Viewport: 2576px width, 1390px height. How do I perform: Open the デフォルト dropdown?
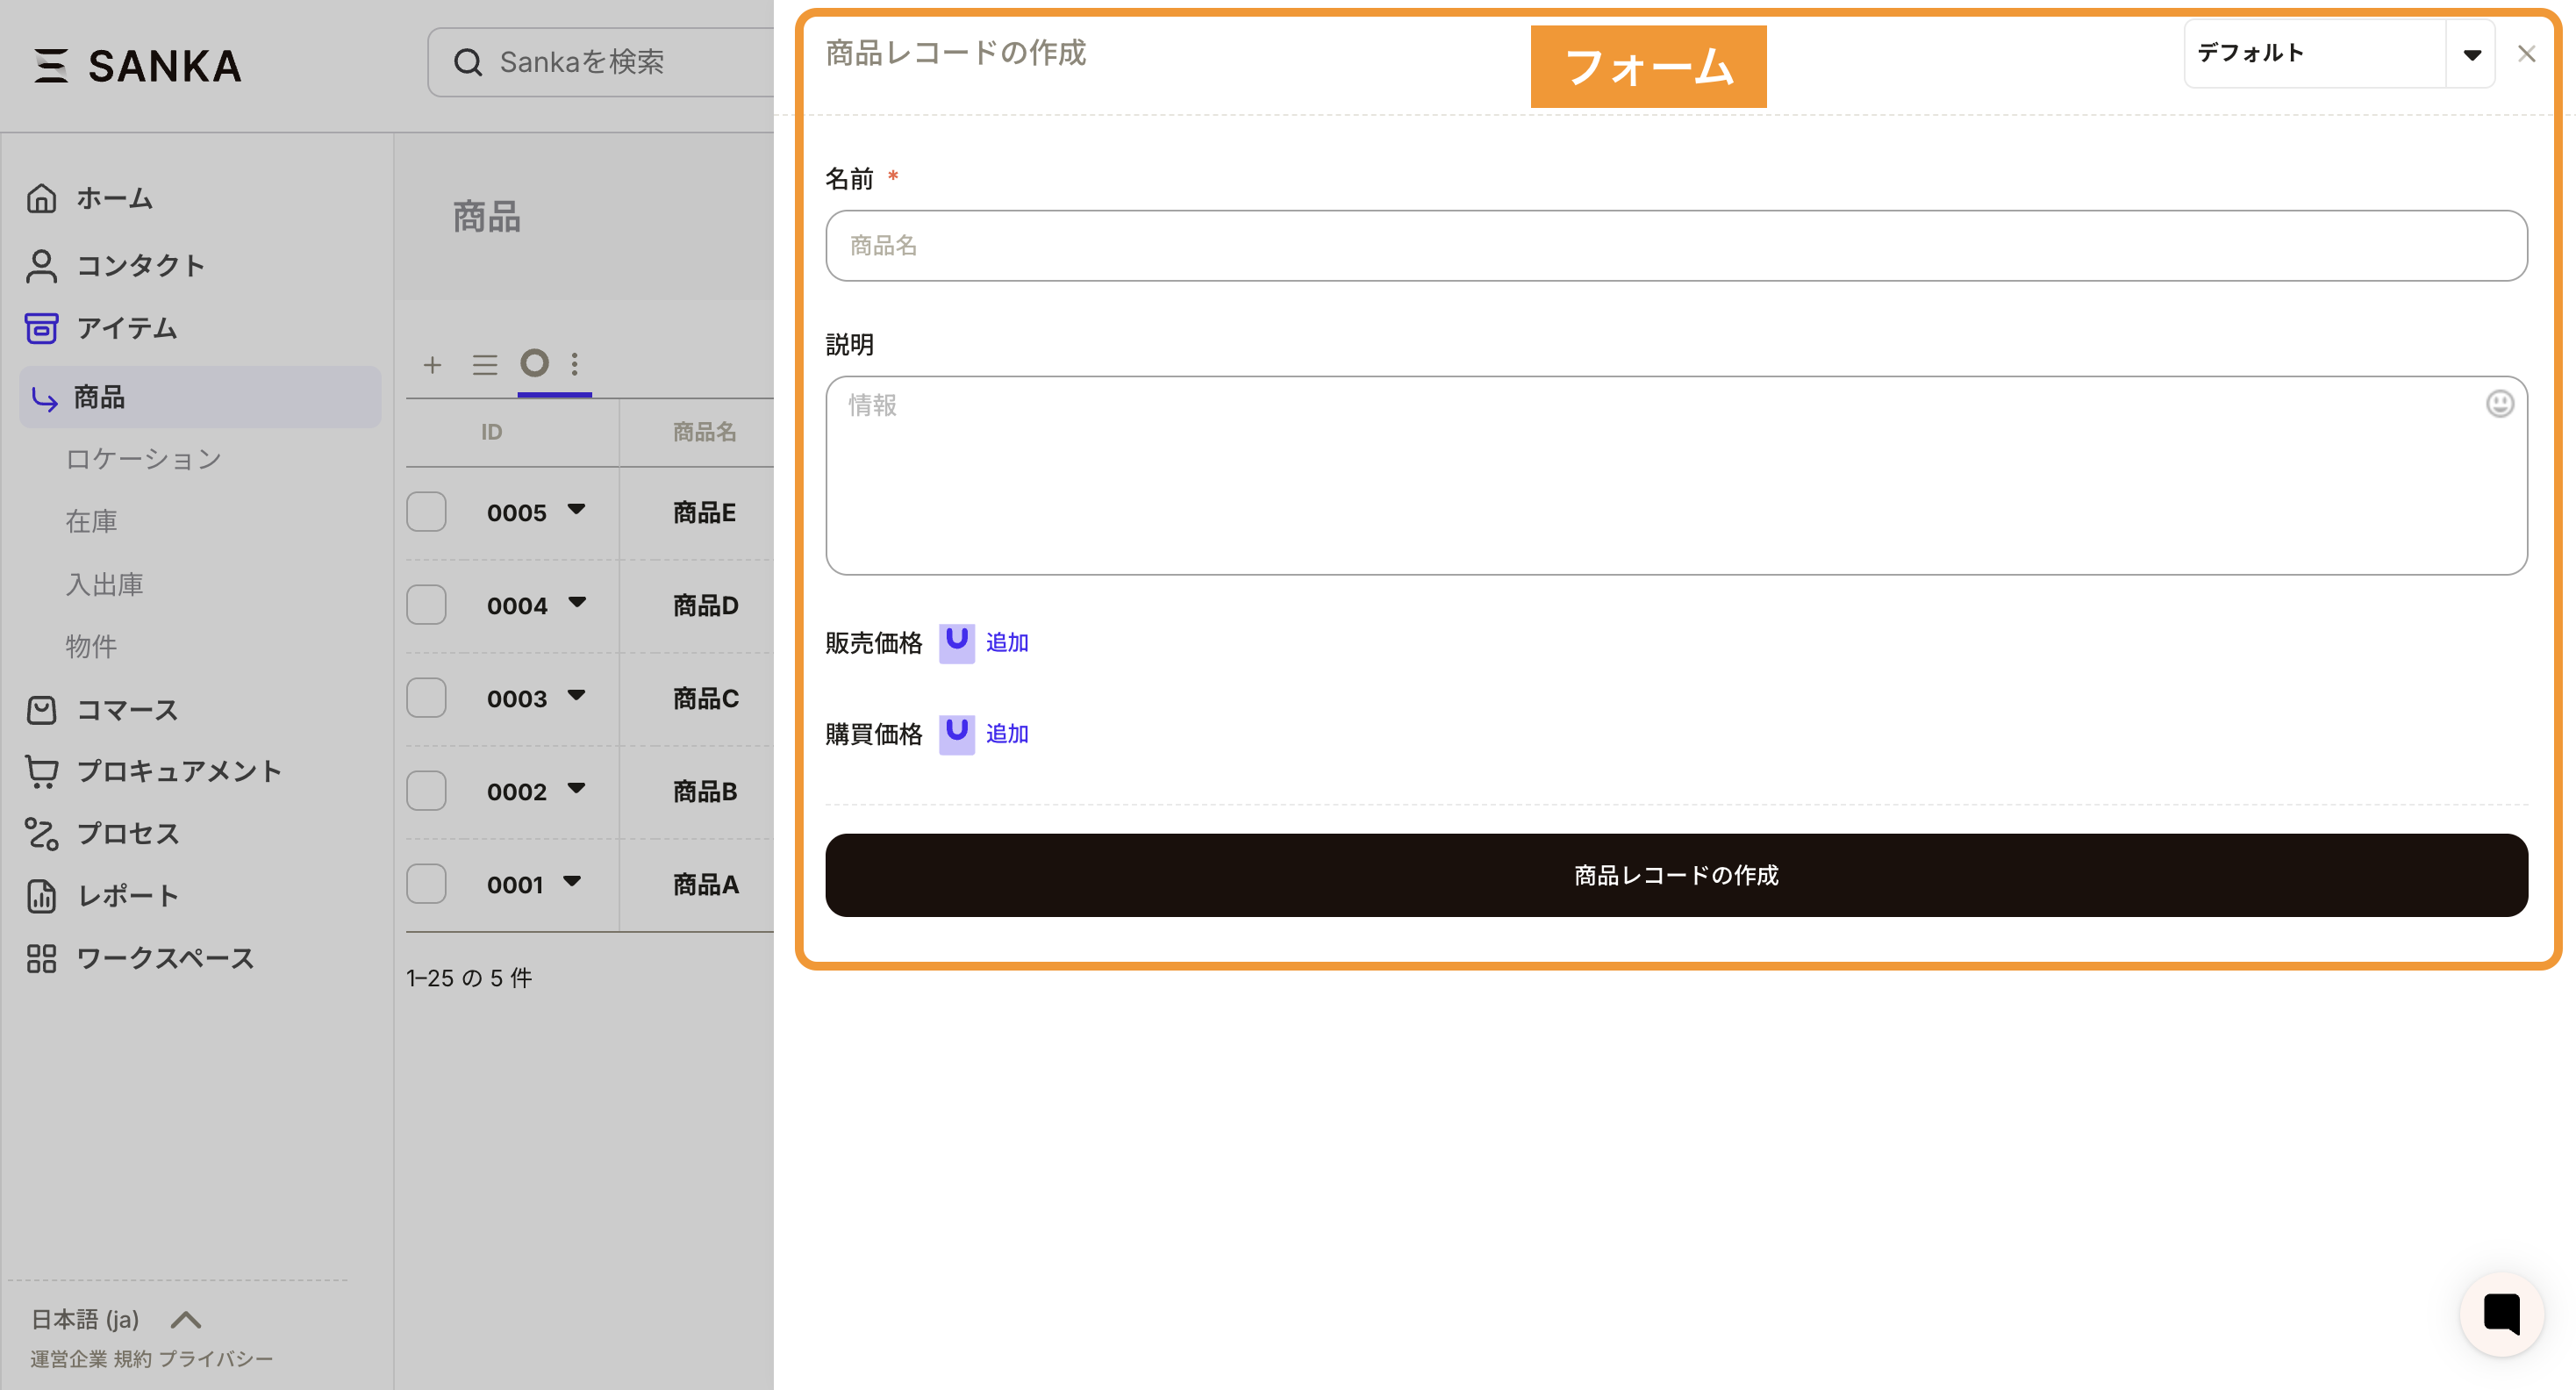[2338, 54]
